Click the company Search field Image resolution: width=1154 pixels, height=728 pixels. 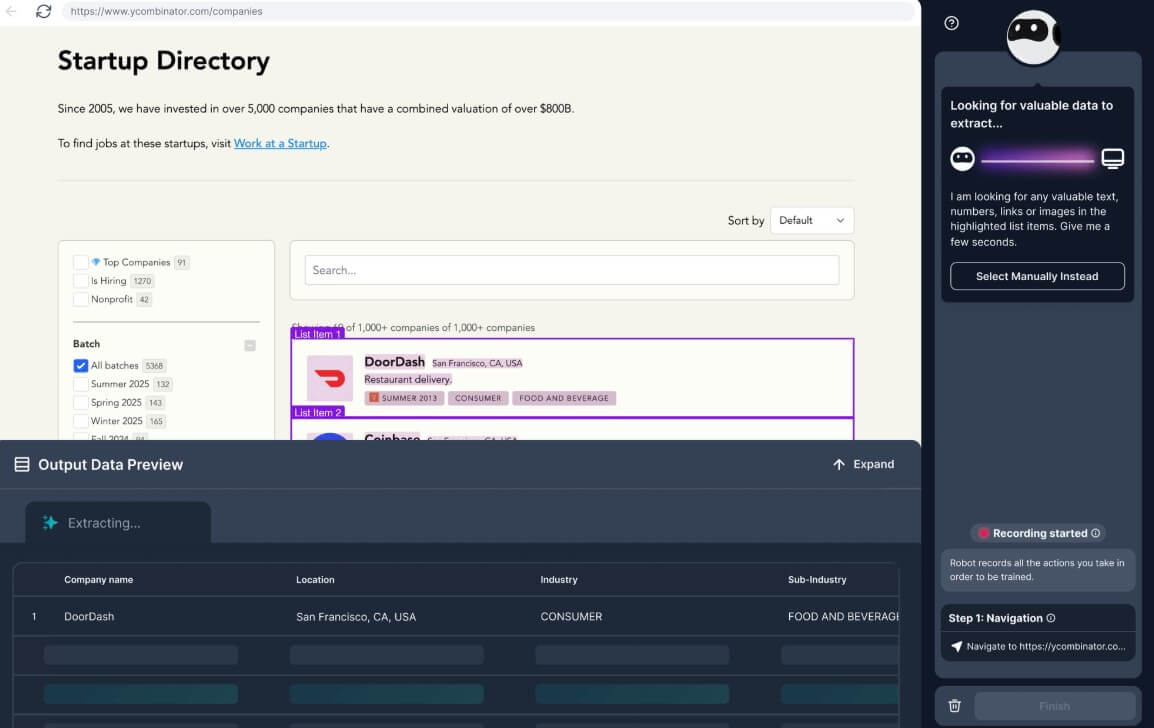click(572, 270)
